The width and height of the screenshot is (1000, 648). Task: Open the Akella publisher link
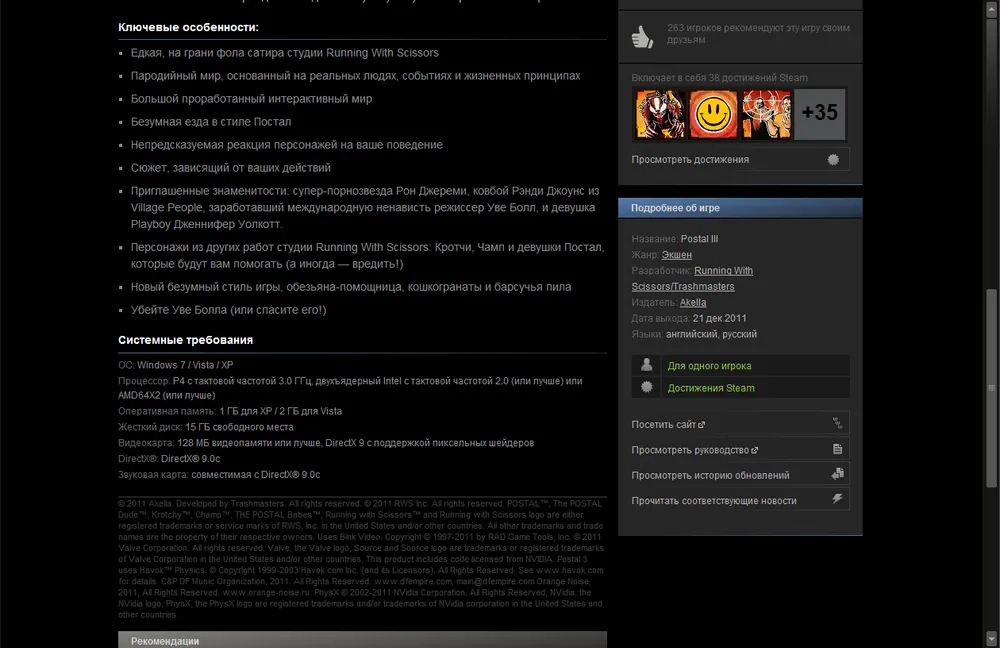click(x=693, y=302)
